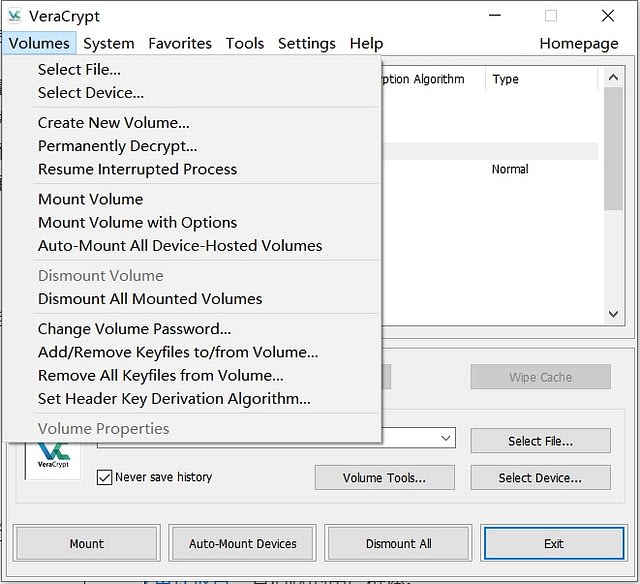Click the Mount button
The image size is (640, 584).
click(x=87, y=544)
